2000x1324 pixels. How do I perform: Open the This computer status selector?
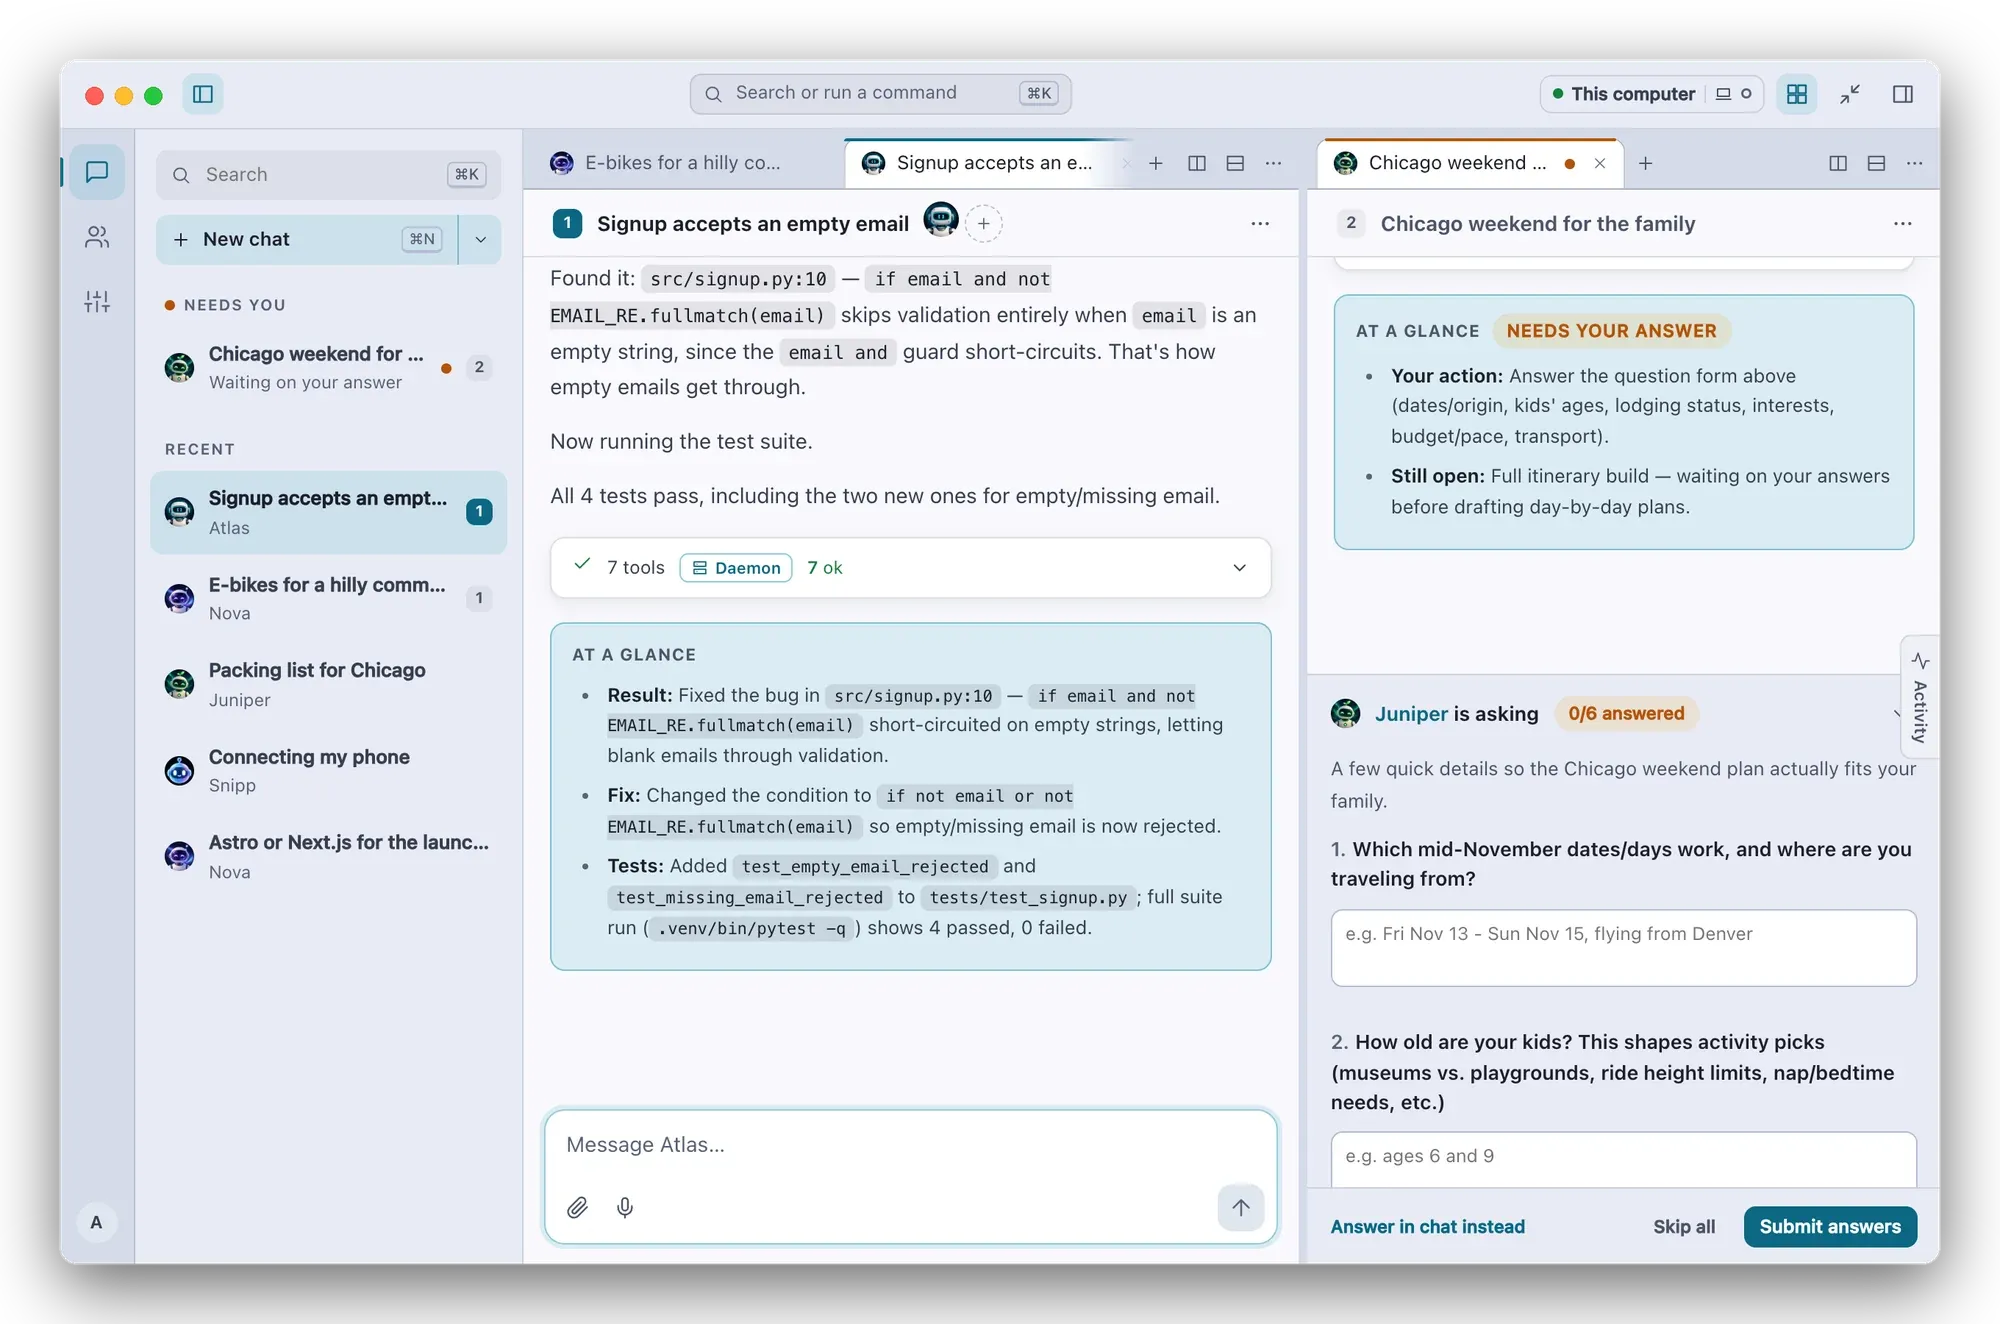(1652, 94)
